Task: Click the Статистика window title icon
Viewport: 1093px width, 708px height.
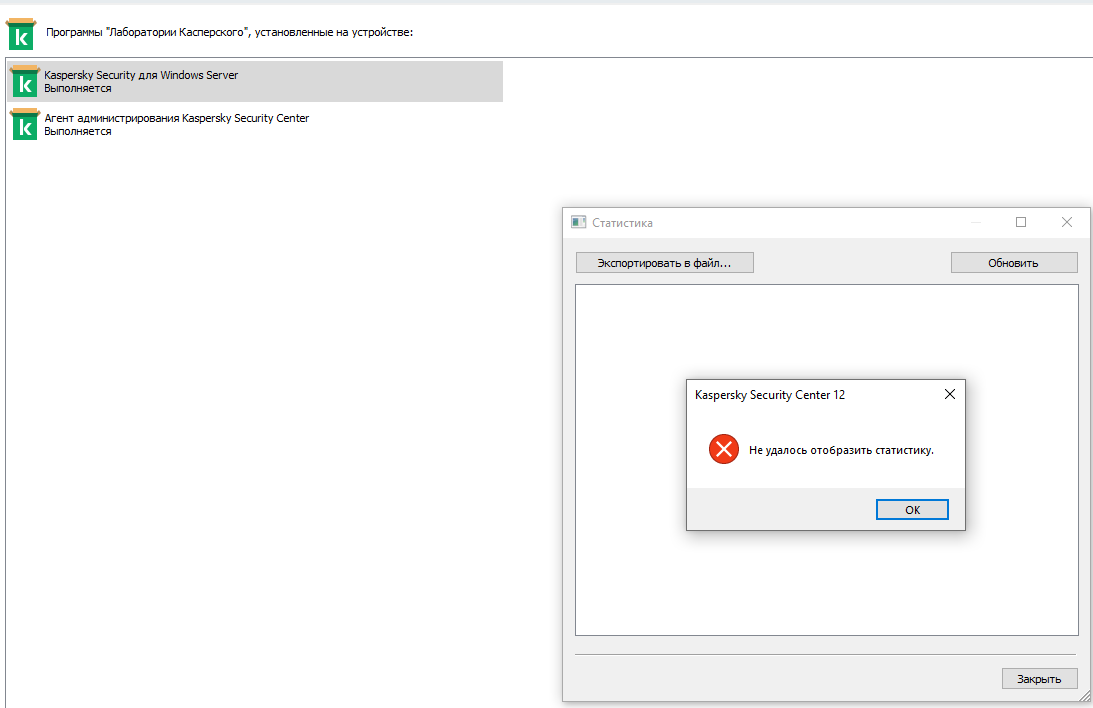Action: pyautogui.click(x=579, y=222)
